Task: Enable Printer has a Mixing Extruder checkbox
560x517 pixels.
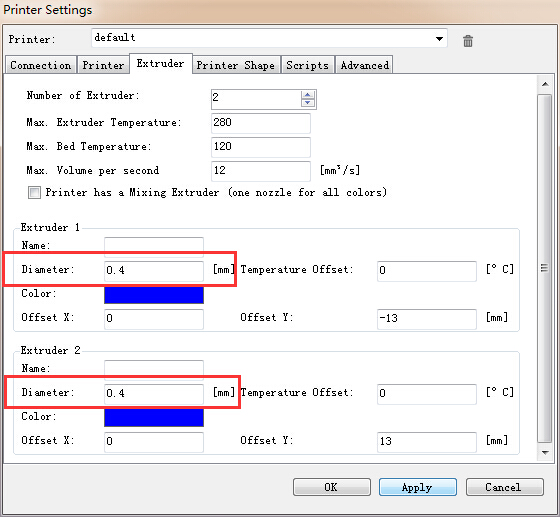Action: tap(34, 192)
